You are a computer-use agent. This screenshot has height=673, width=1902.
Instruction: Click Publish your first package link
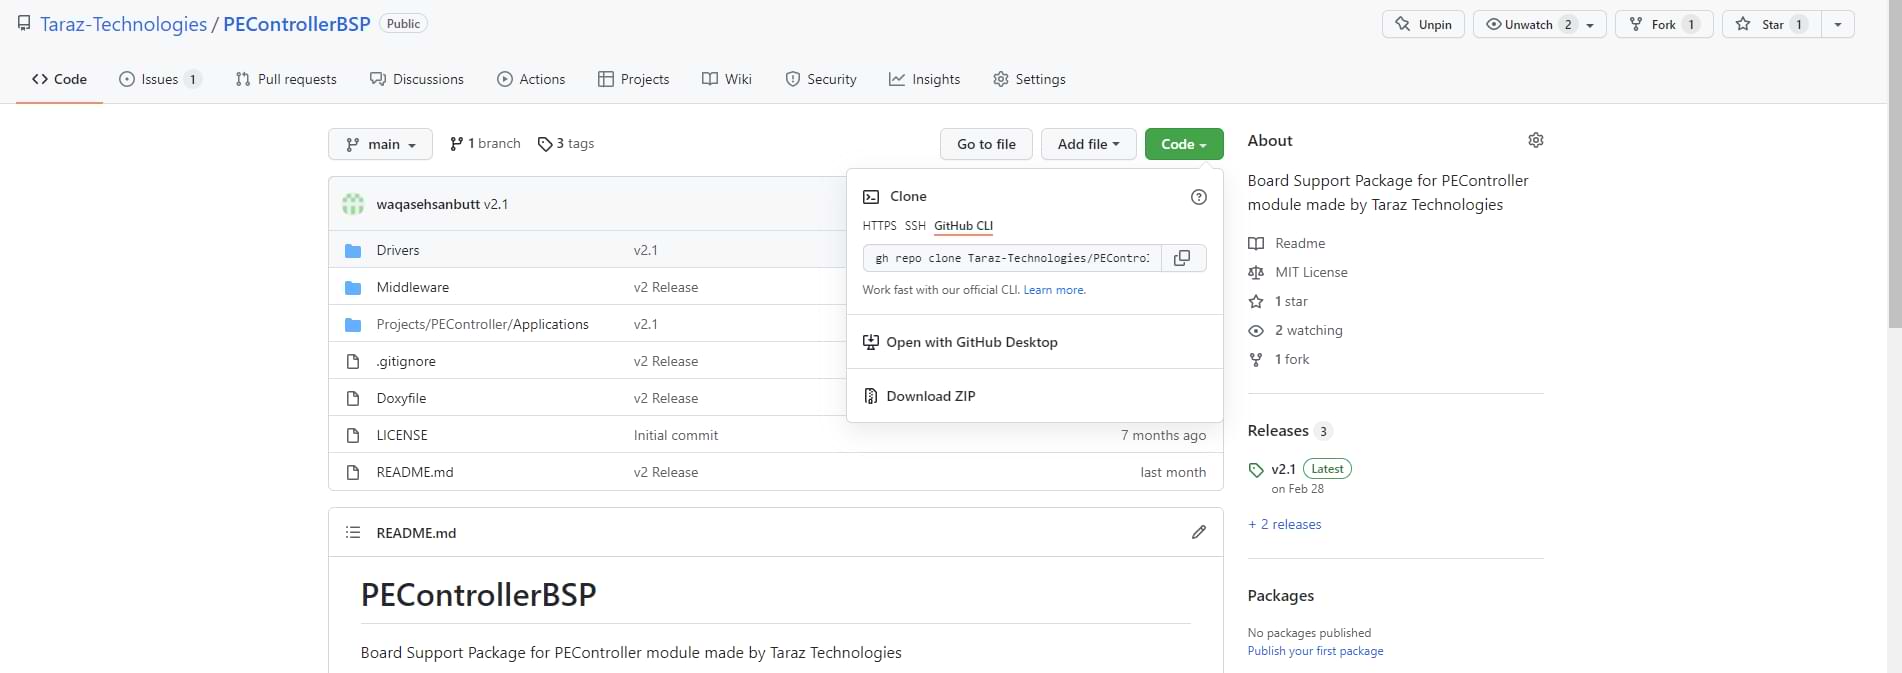tap(1316, 651)
